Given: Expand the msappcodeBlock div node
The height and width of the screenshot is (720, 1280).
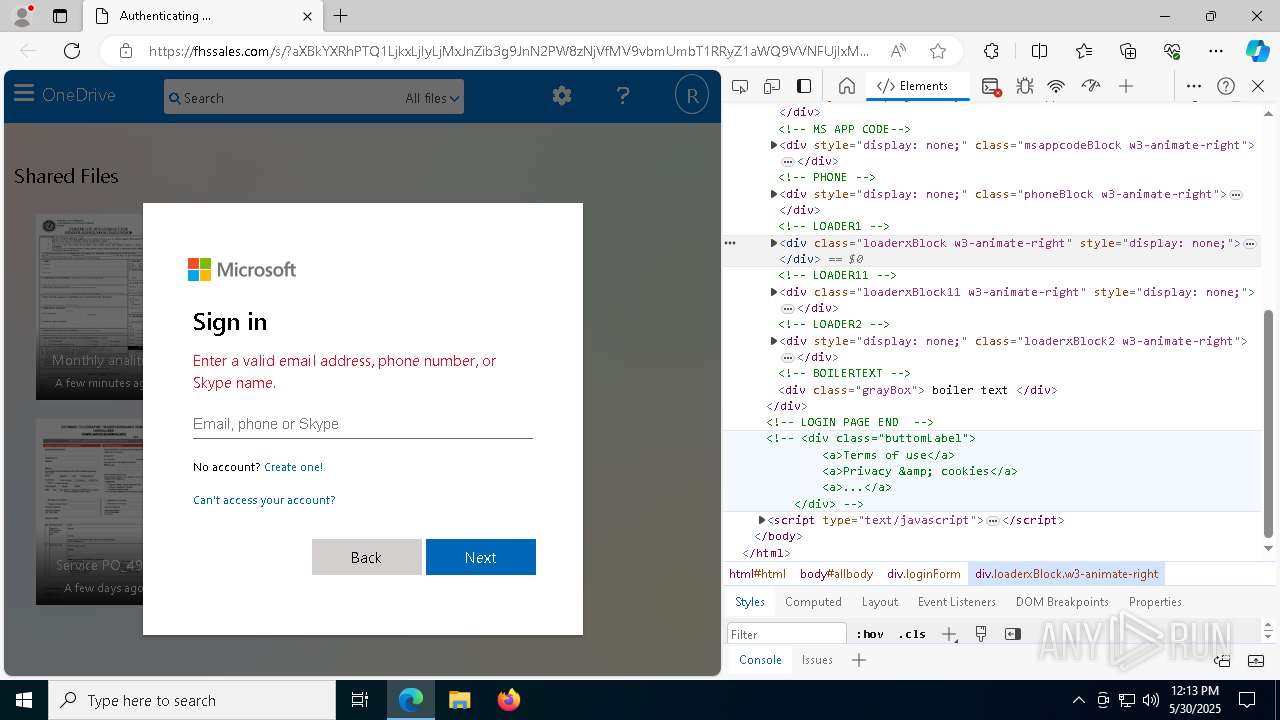Looking at the screenshot, I should [774, 145].
